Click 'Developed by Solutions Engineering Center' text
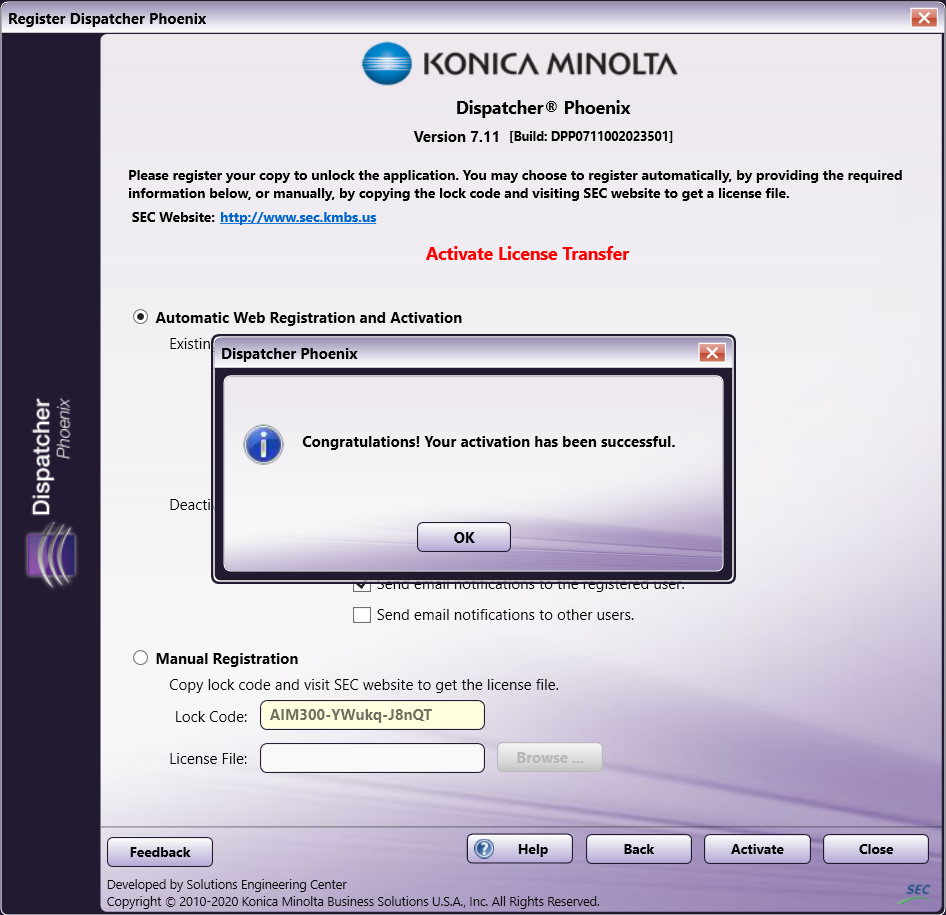The width and height of the screenshot is (946, 915). [227, 884]
